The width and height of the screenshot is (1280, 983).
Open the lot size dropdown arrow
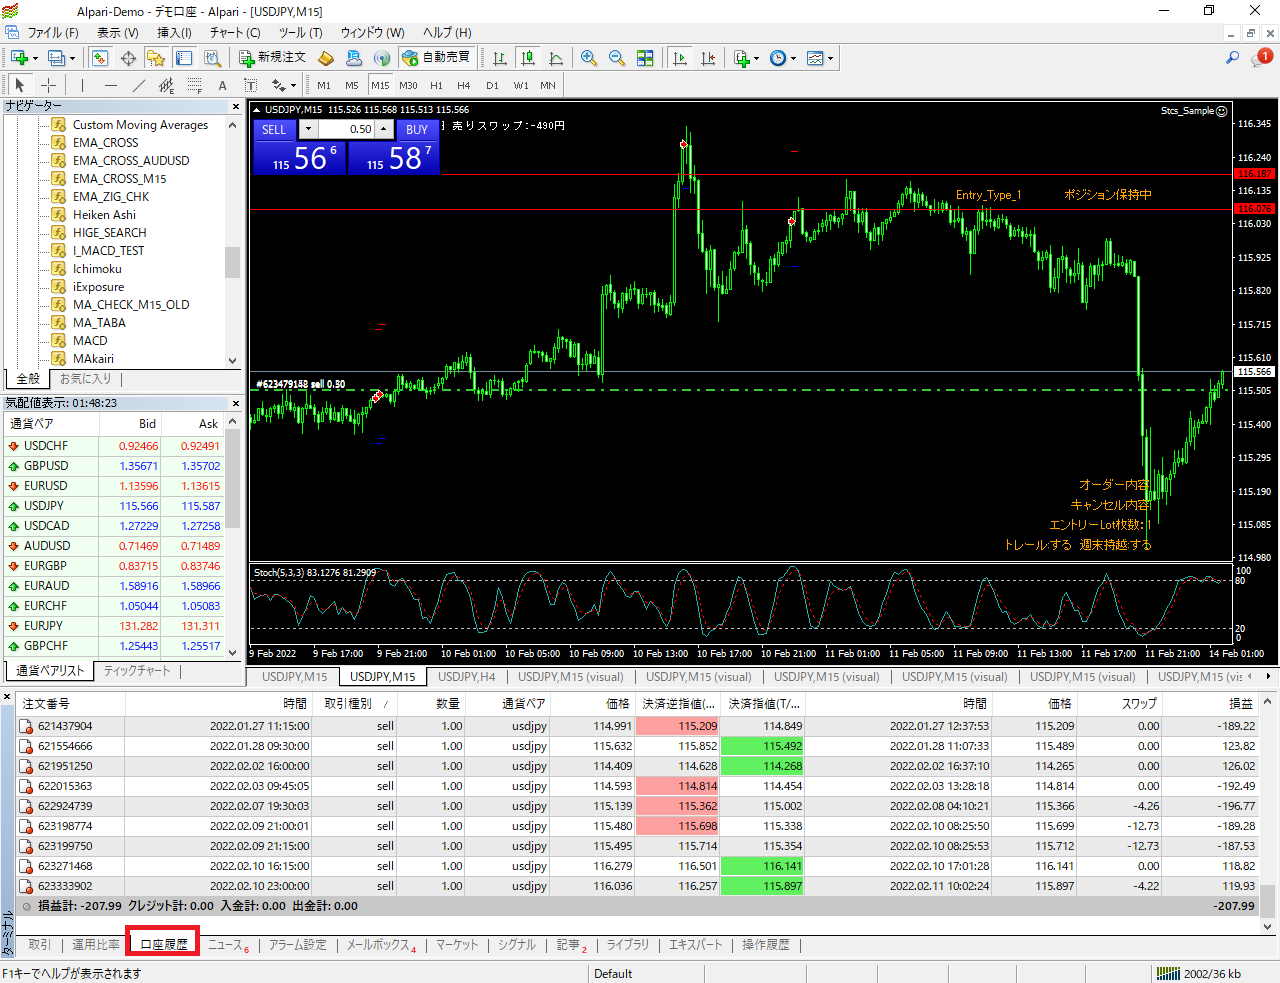pyautogui.click(x=308, y=129)
